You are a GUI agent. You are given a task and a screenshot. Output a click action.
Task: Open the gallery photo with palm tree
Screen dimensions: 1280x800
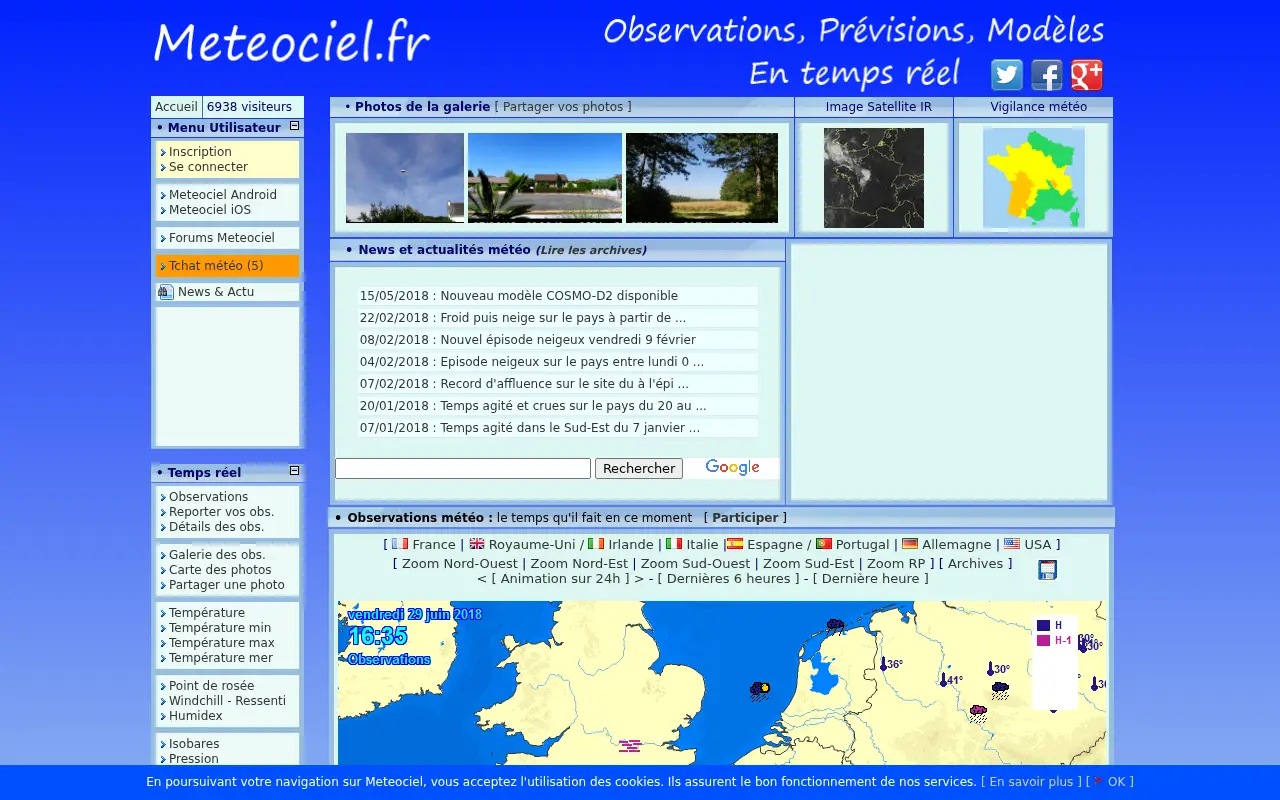[545, 178]
